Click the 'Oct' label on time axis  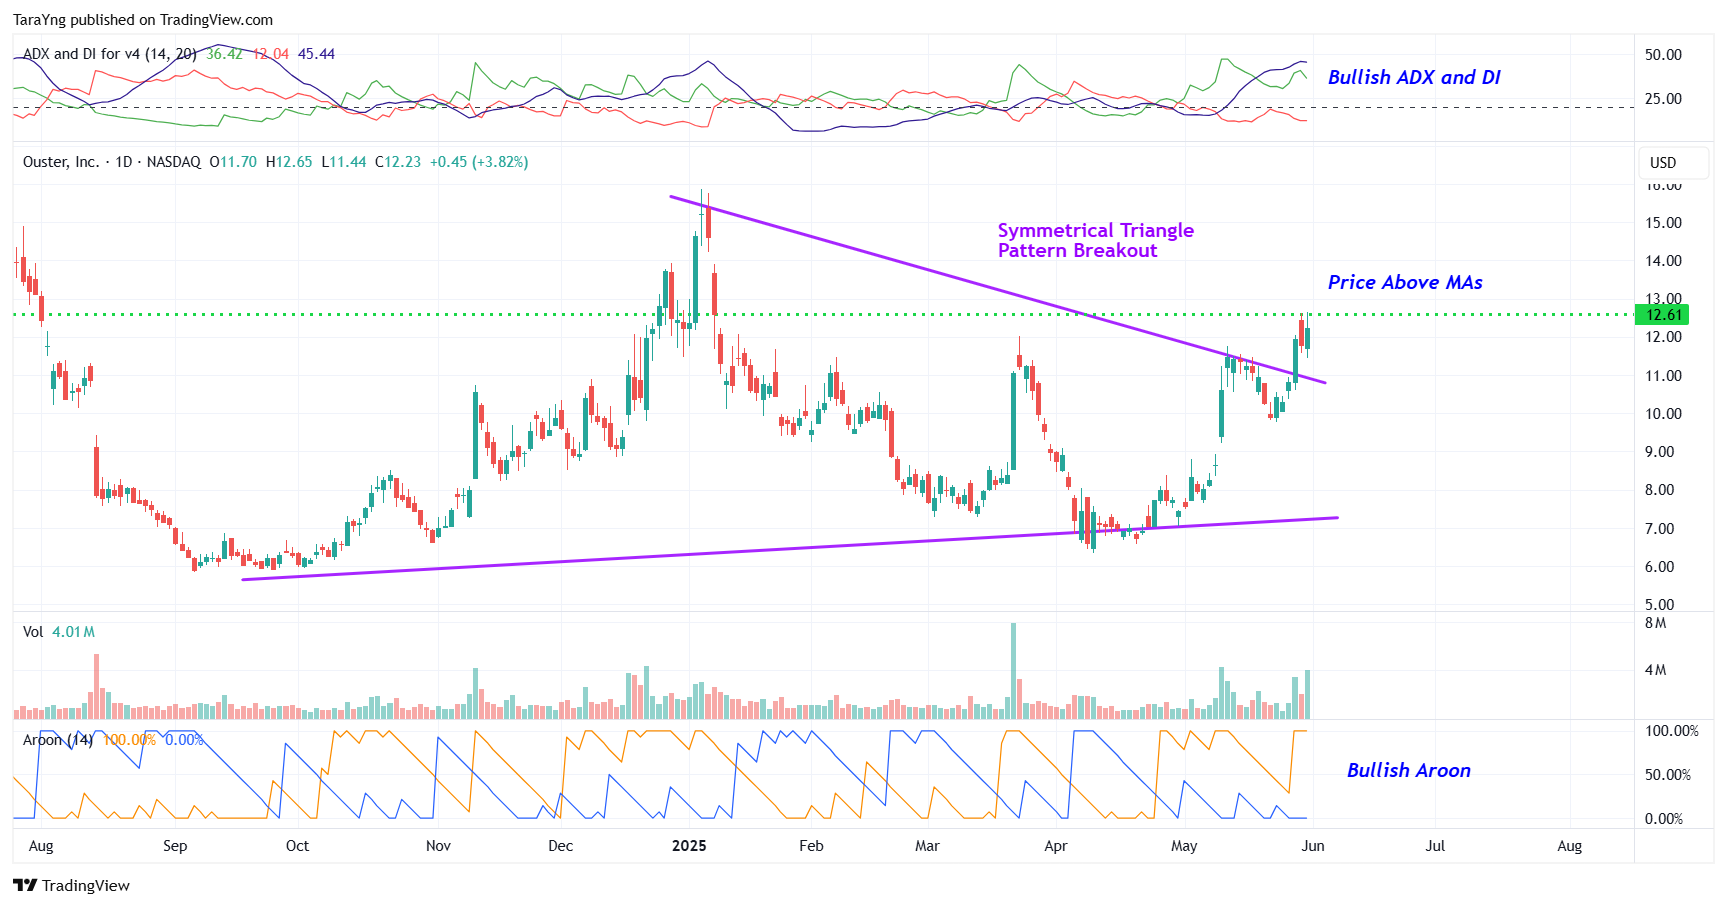(x=297, y=846)
